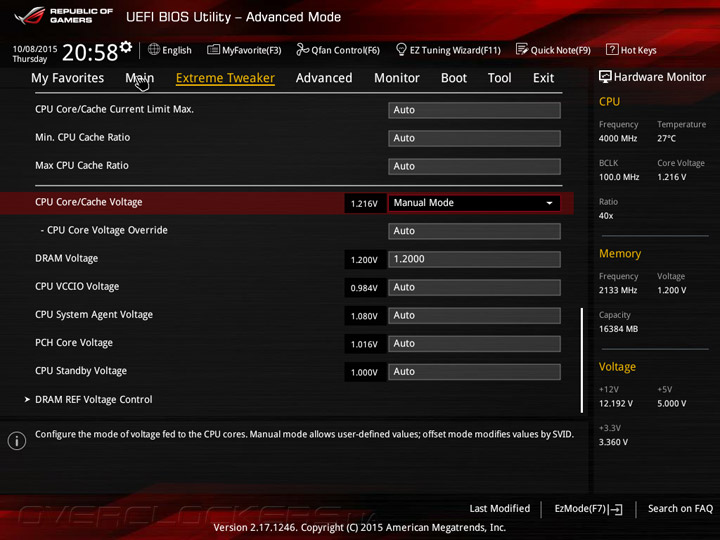
Task: Click the 20:58 clock display
Action: (90, 52)
